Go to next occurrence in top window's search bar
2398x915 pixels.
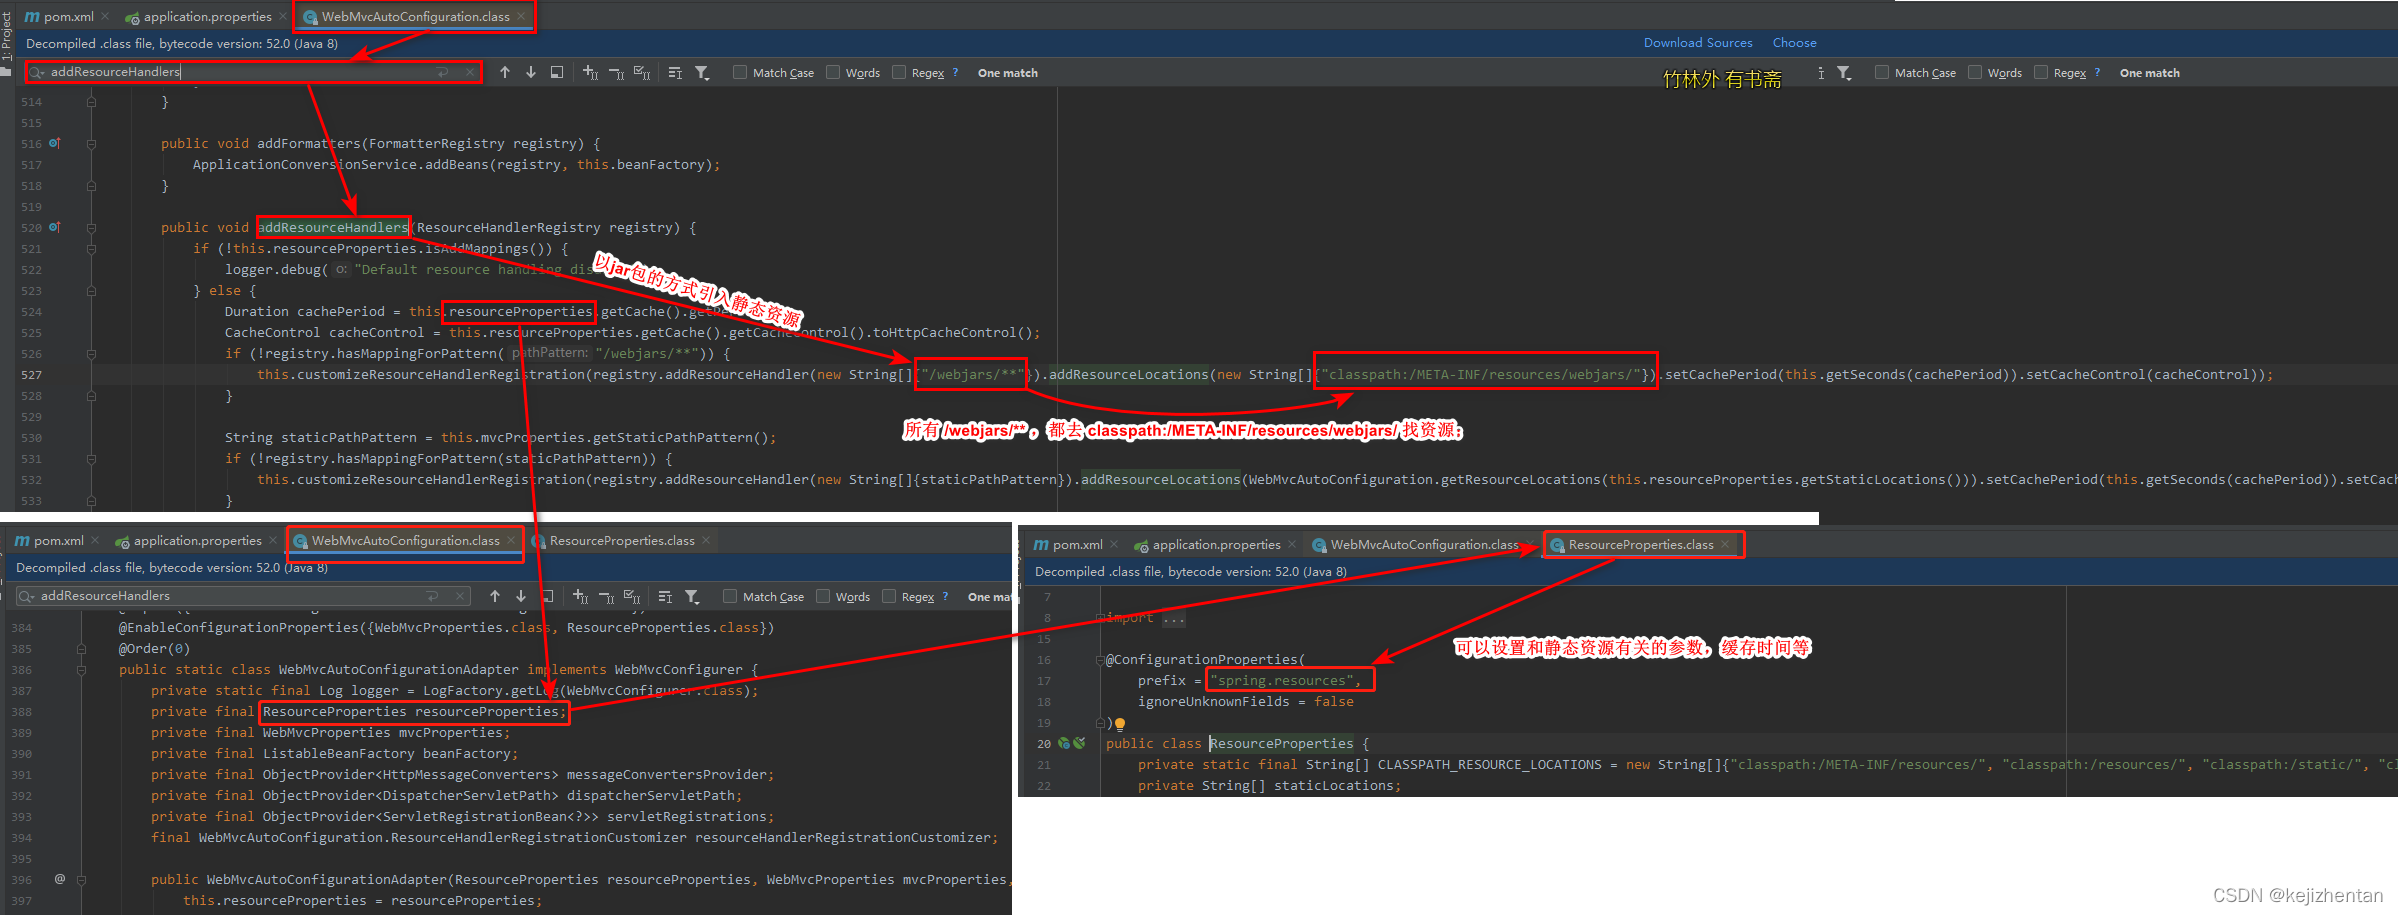pyautogui.click(x=531, y=72)
